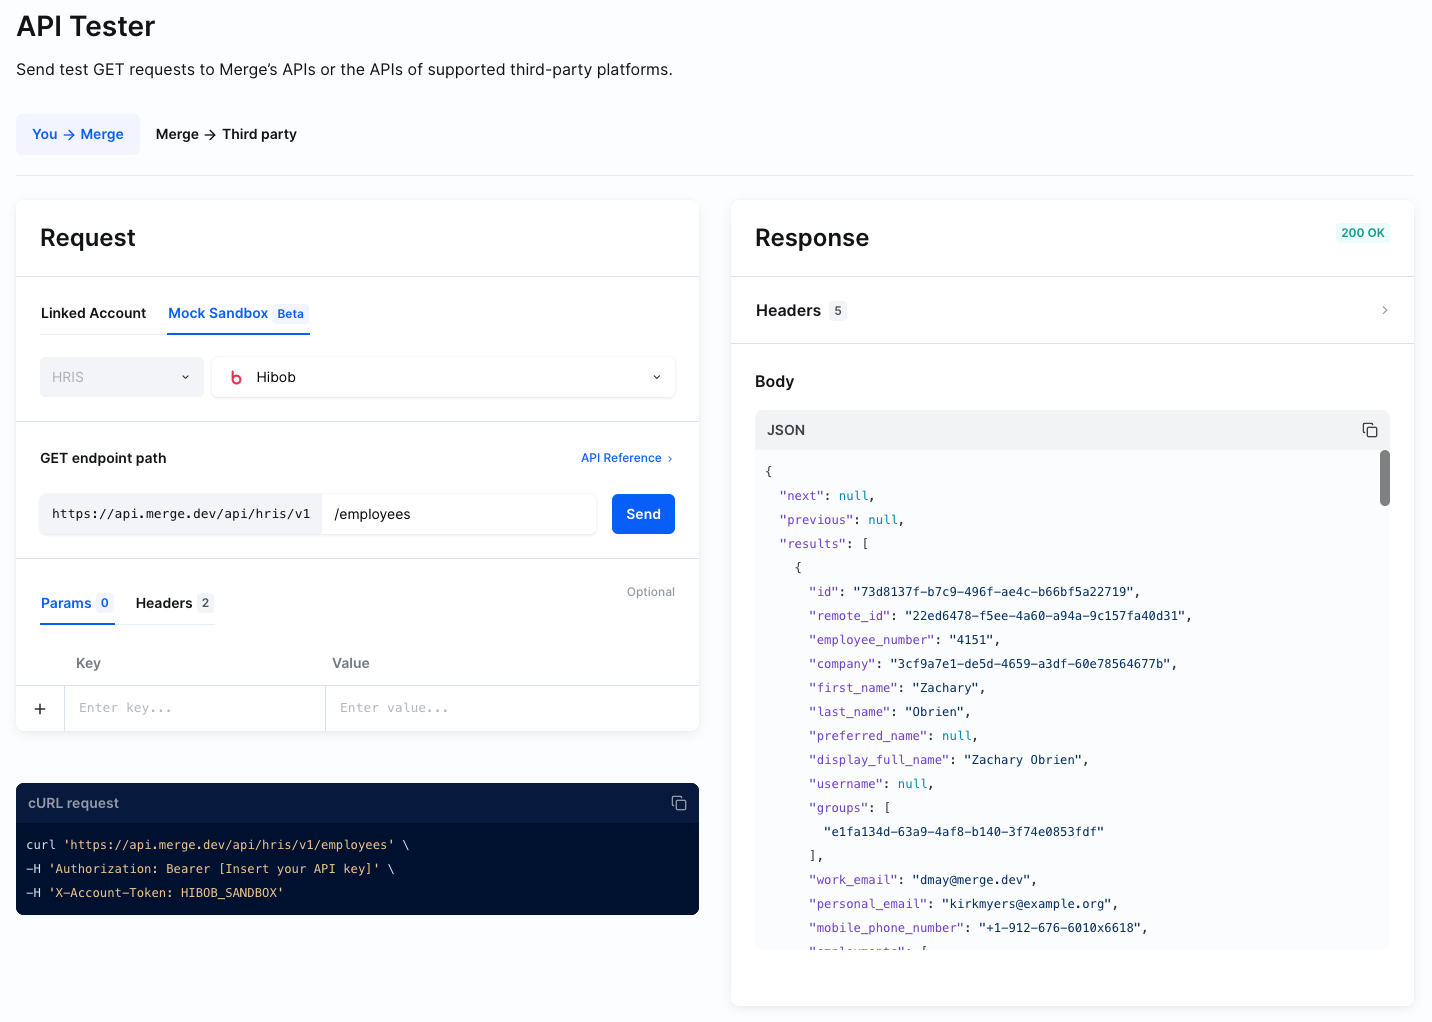Click the X-Account-Token: HIBOB_SANDBOX line
This screenshot has height=1022, width=1432.
pyautogui.click(x=155, y=893)
